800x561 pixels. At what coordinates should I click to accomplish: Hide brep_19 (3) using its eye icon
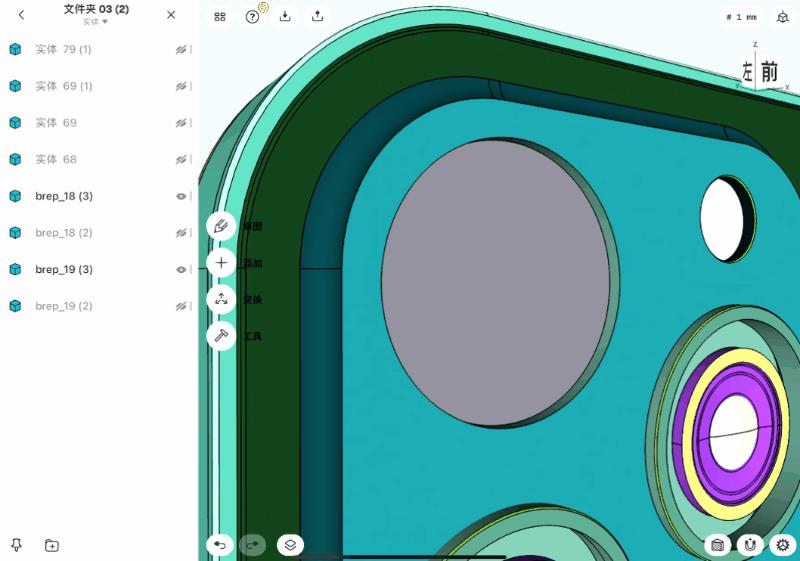pyautogui.click(x=181, y=269)
